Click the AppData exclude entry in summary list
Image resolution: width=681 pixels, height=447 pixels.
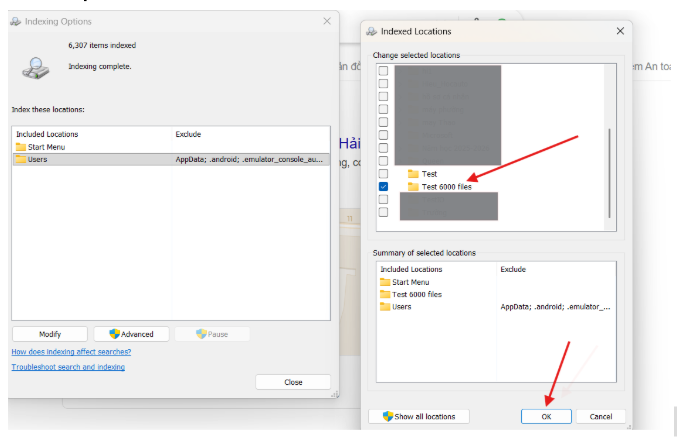[x=555, y=307]
